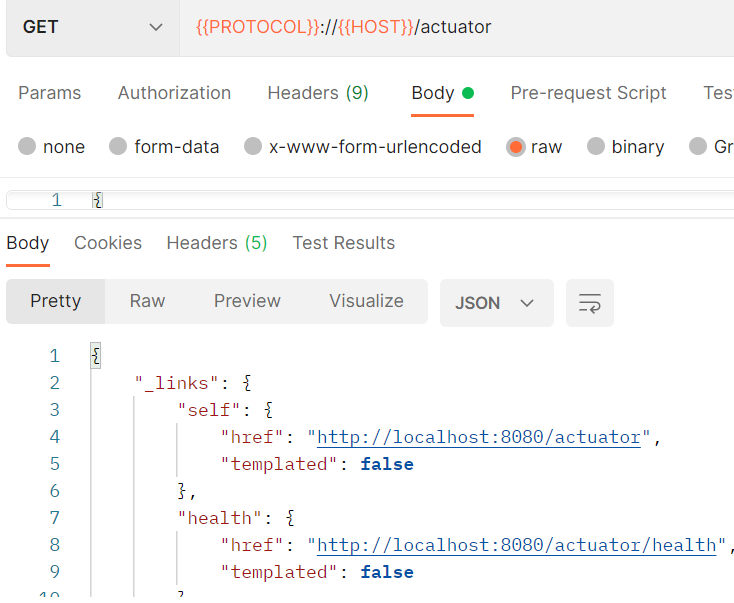This screenshot has height=603, width=734.
Task: Click the "templated" key on line 9
Action: (279, 573)
